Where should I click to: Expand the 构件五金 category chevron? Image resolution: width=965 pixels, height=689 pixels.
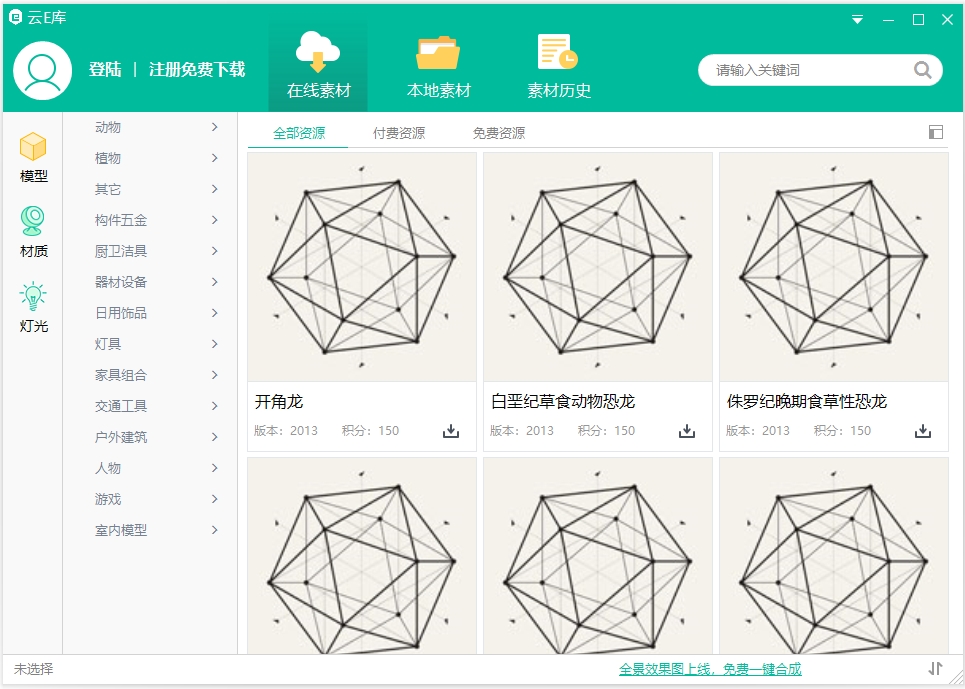[x=215, y=220]
